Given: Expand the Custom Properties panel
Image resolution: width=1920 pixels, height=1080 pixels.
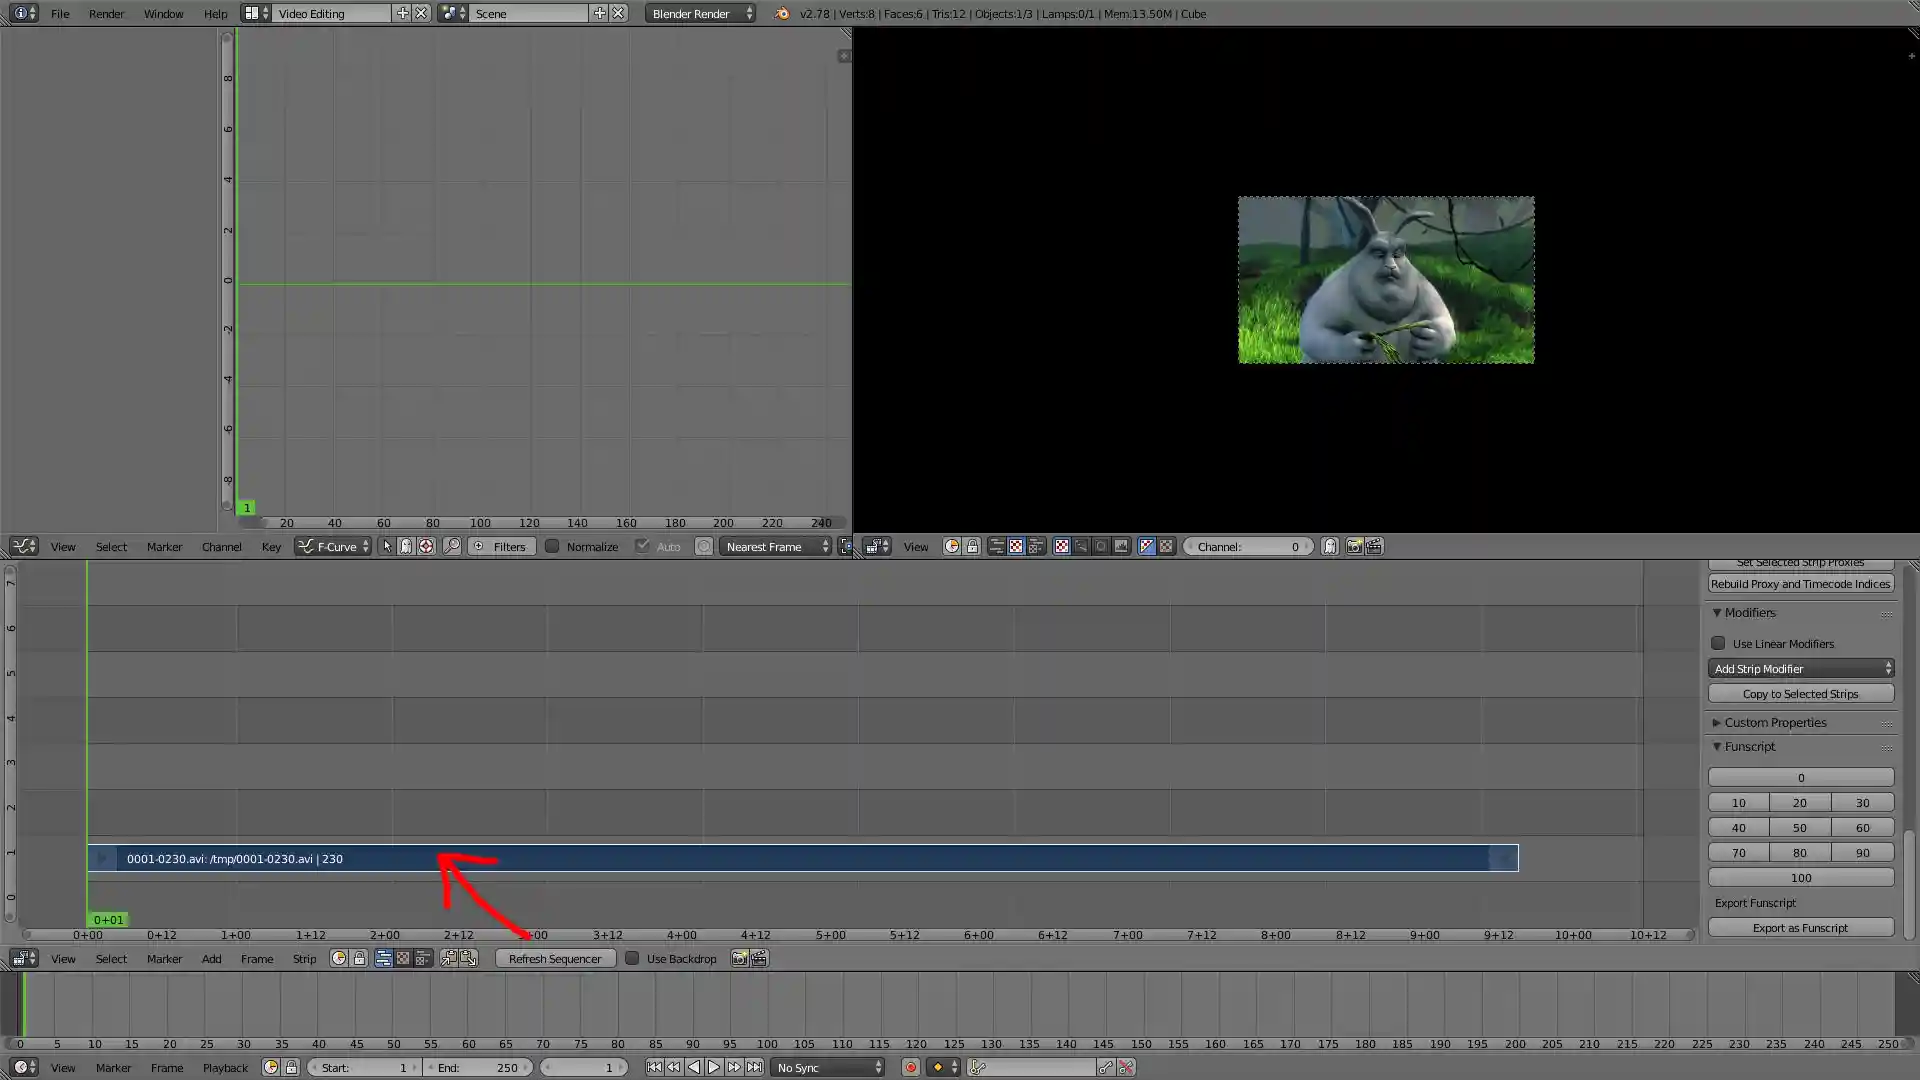Looking at the screenshot, I should click(x=1774, y=722).
